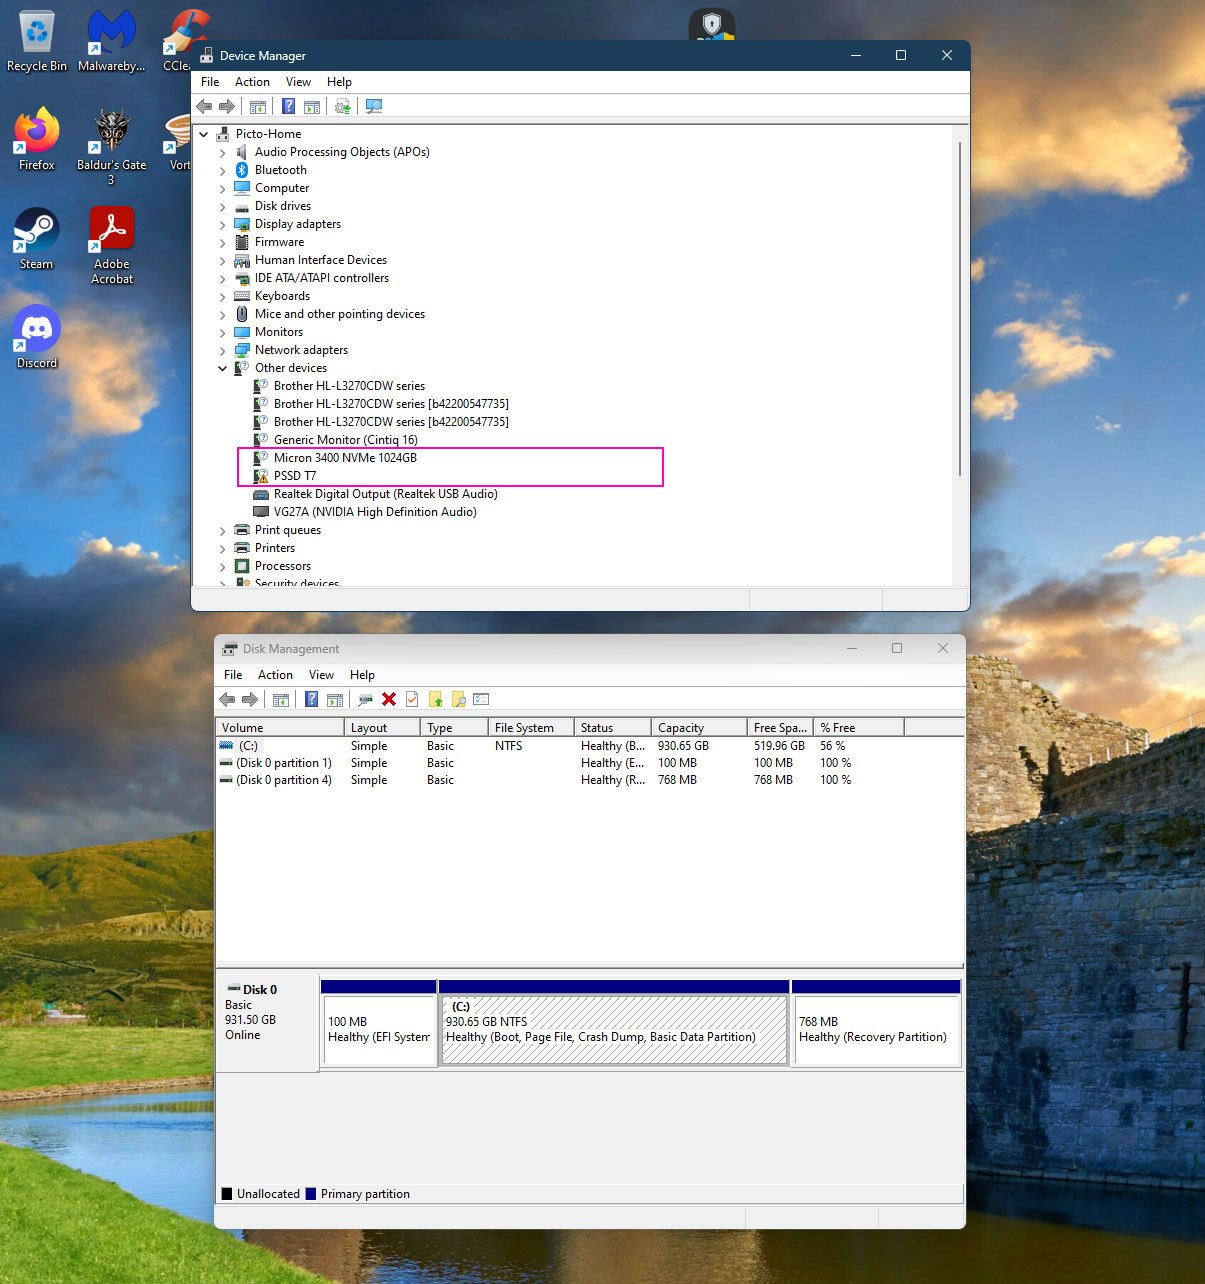Select the PSSD T7 device entry

click(295, 476)
